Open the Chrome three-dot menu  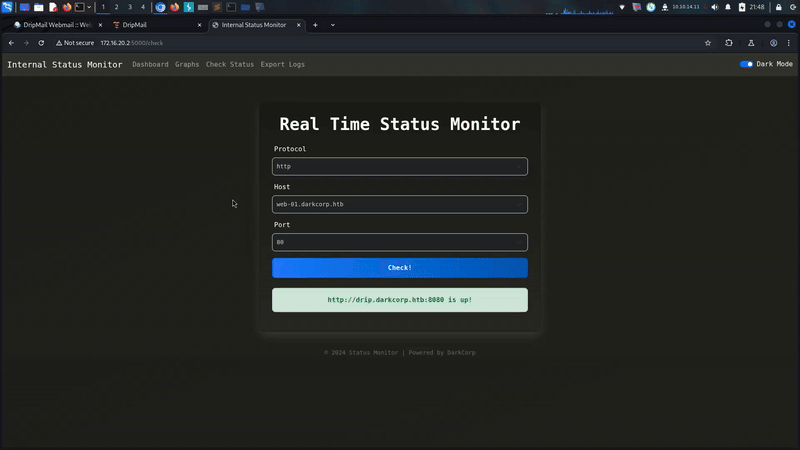[790, 43]
